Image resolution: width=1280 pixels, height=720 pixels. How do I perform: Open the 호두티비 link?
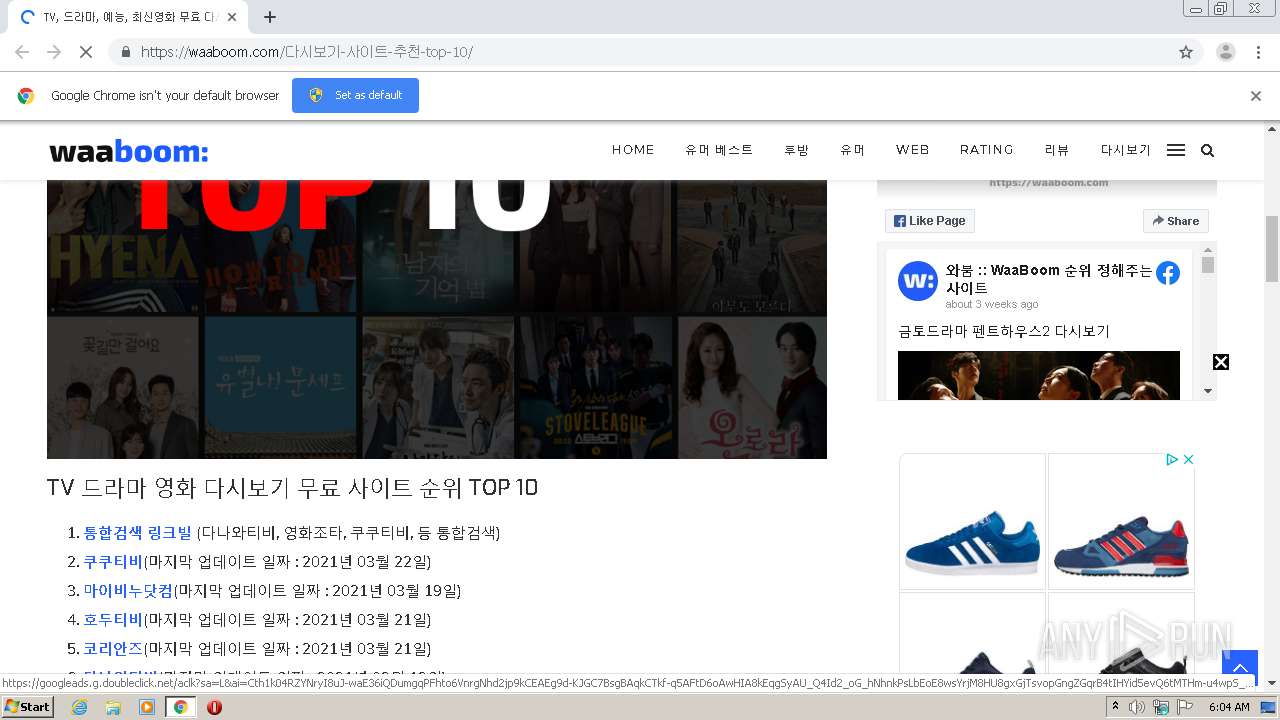click(x=113, y=620)
